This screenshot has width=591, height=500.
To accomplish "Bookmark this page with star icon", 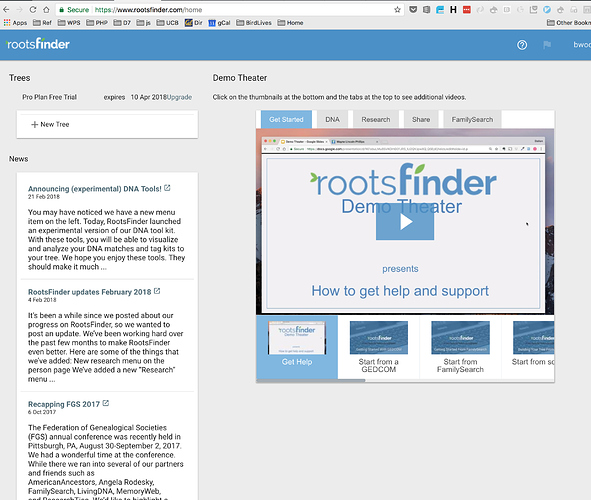I will click(397, 10).
